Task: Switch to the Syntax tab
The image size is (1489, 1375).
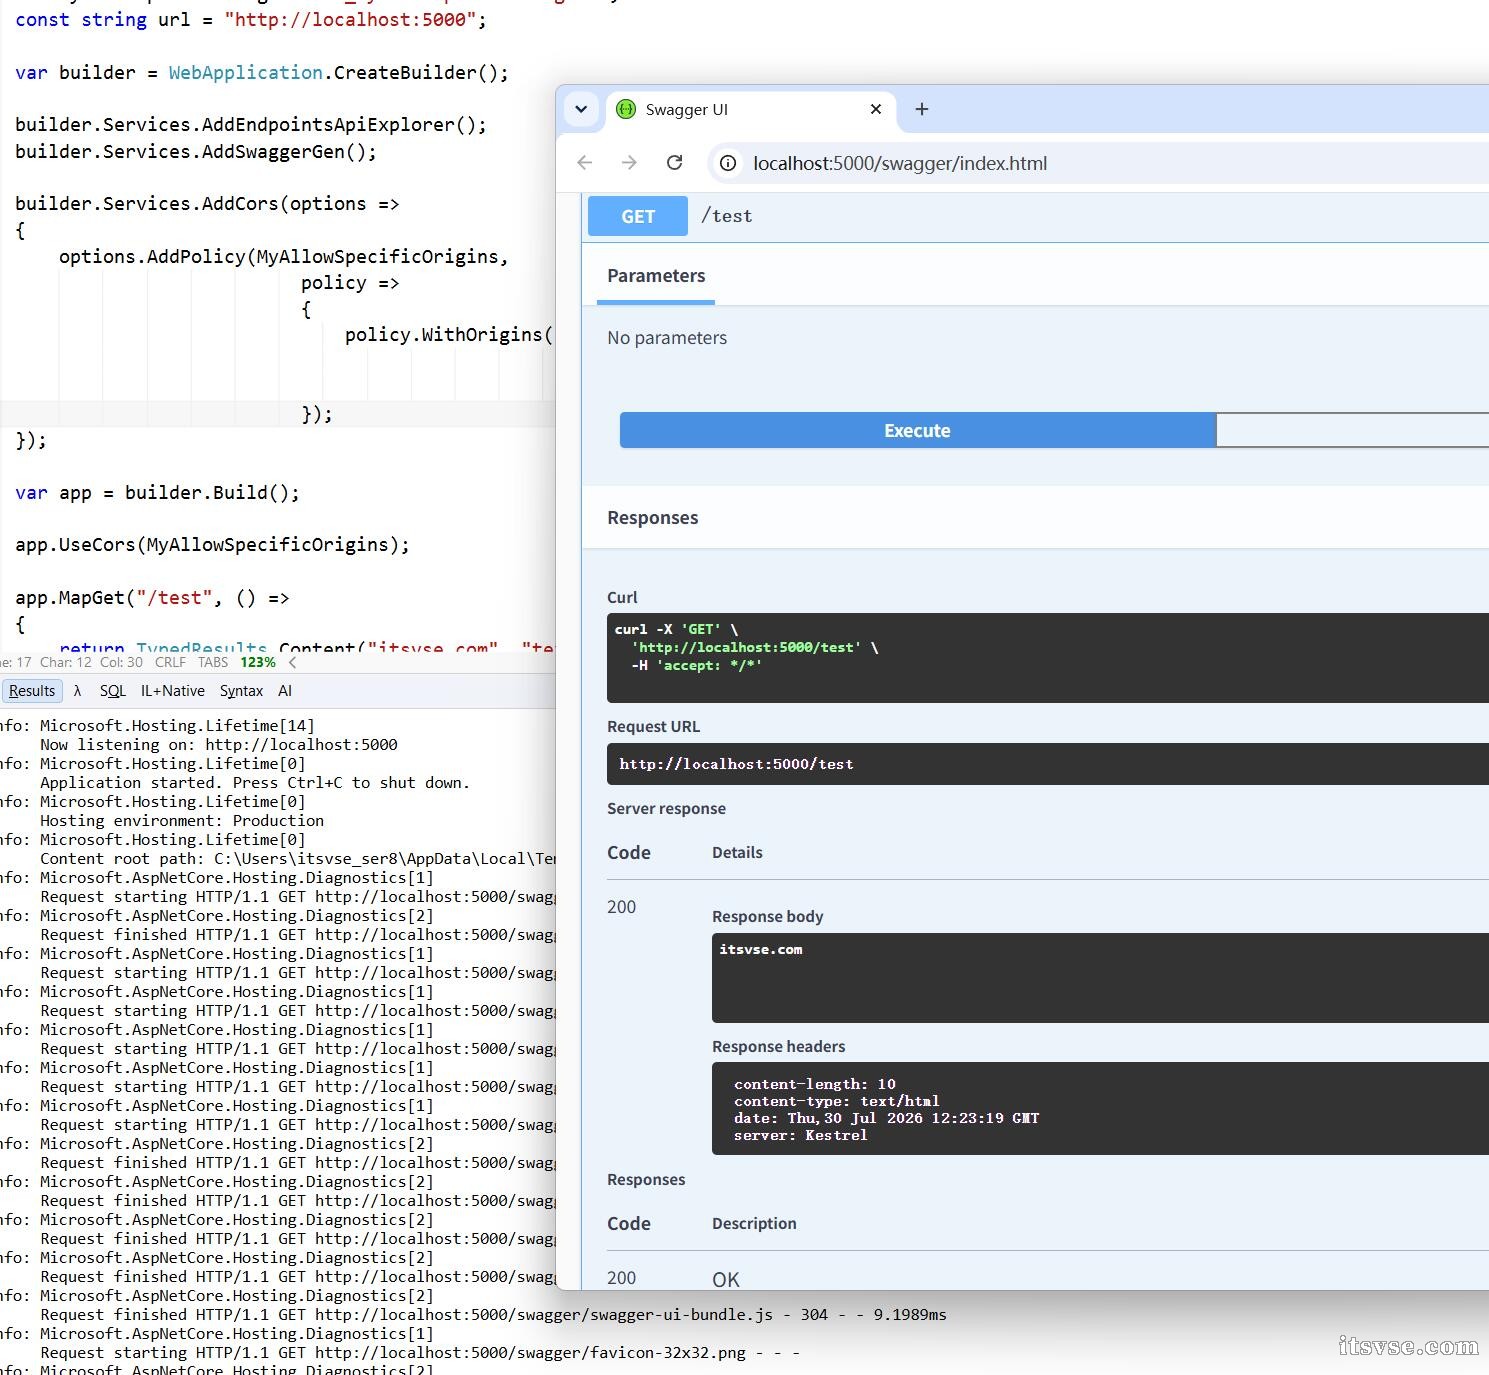Action: point(241,691)
